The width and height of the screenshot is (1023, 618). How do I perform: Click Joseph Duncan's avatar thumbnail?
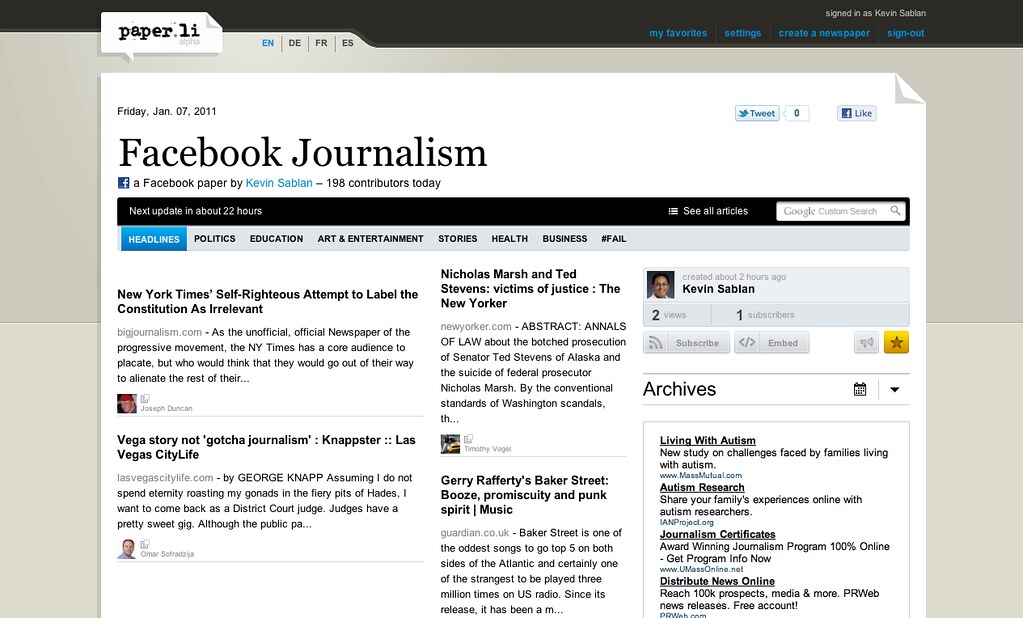click(x=127, y=403)
